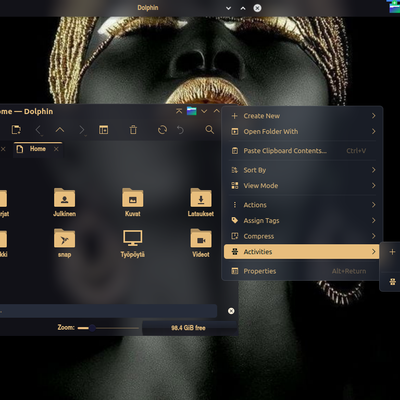Click the Dolphin title in top bar
The image size is (400, 400).
tap(148, 8)
